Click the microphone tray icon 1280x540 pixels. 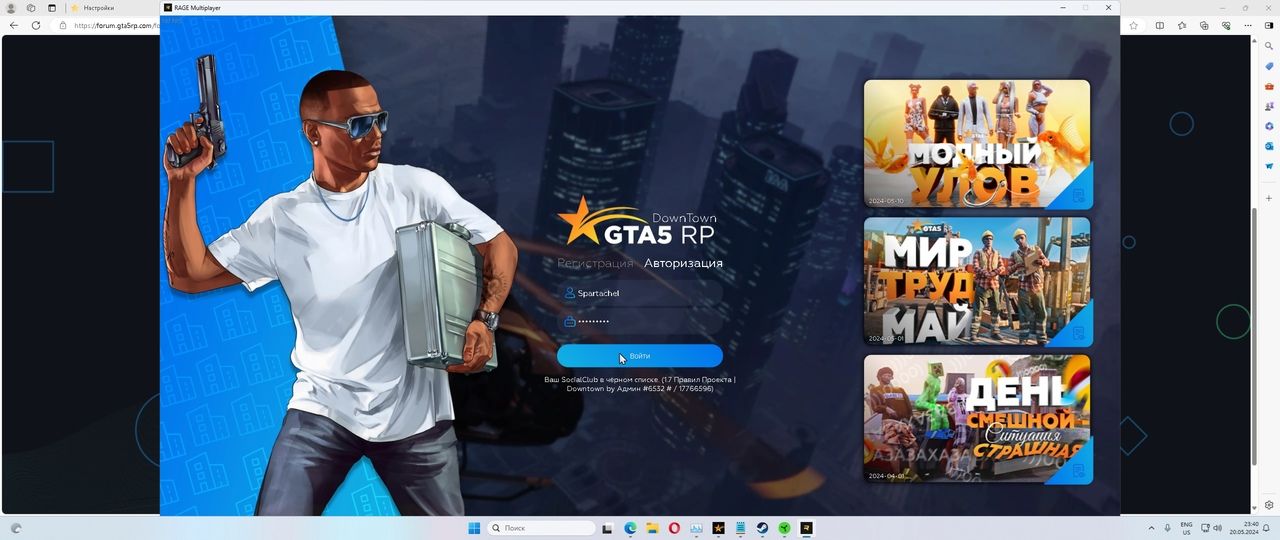pos(1167,528)
